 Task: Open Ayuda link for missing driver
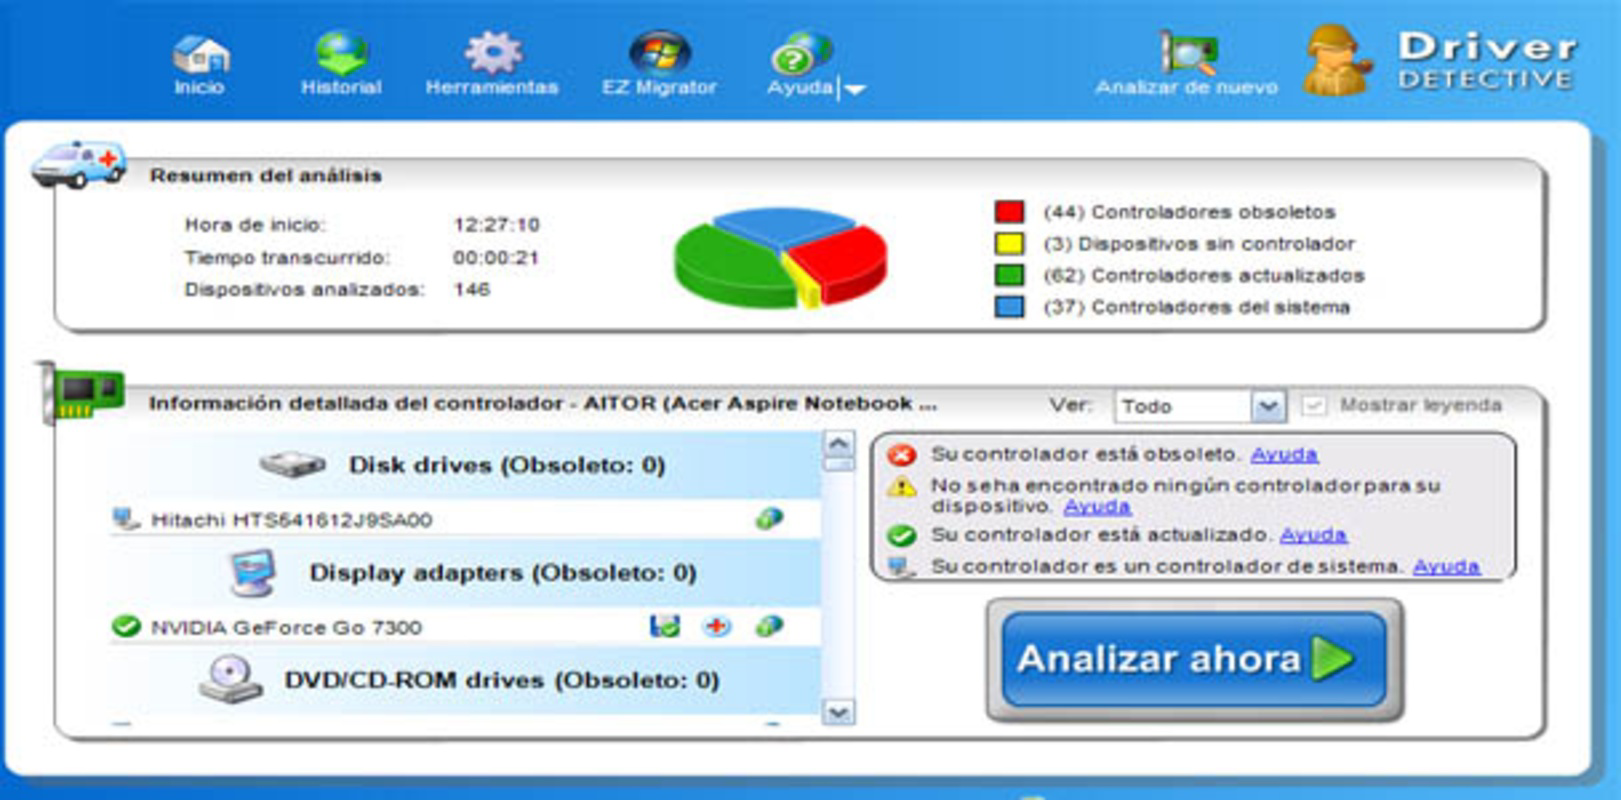pos(1096,507)
